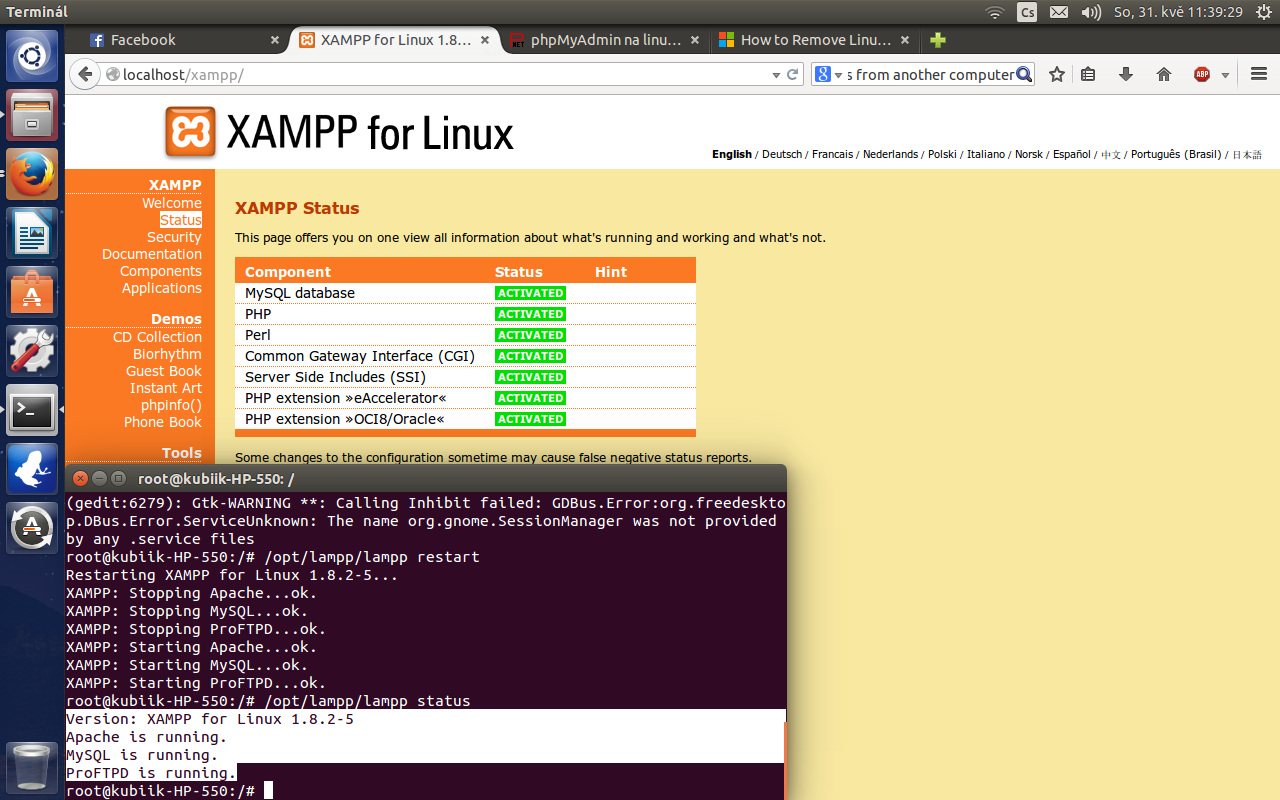Open the Files manager in the launcher
This screenshot has width=1280, height=800.
pyautogui.click(x=33, y=115)
